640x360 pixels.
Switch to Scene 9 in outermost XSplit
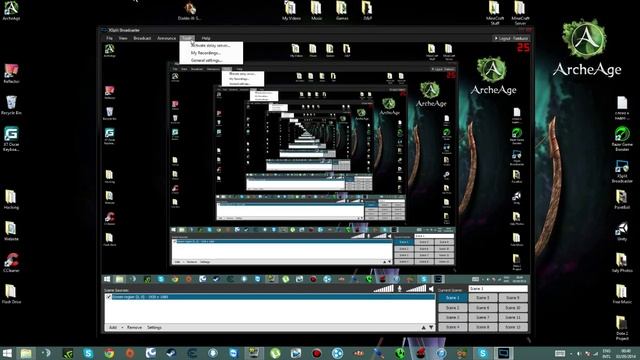coord(513,298)
